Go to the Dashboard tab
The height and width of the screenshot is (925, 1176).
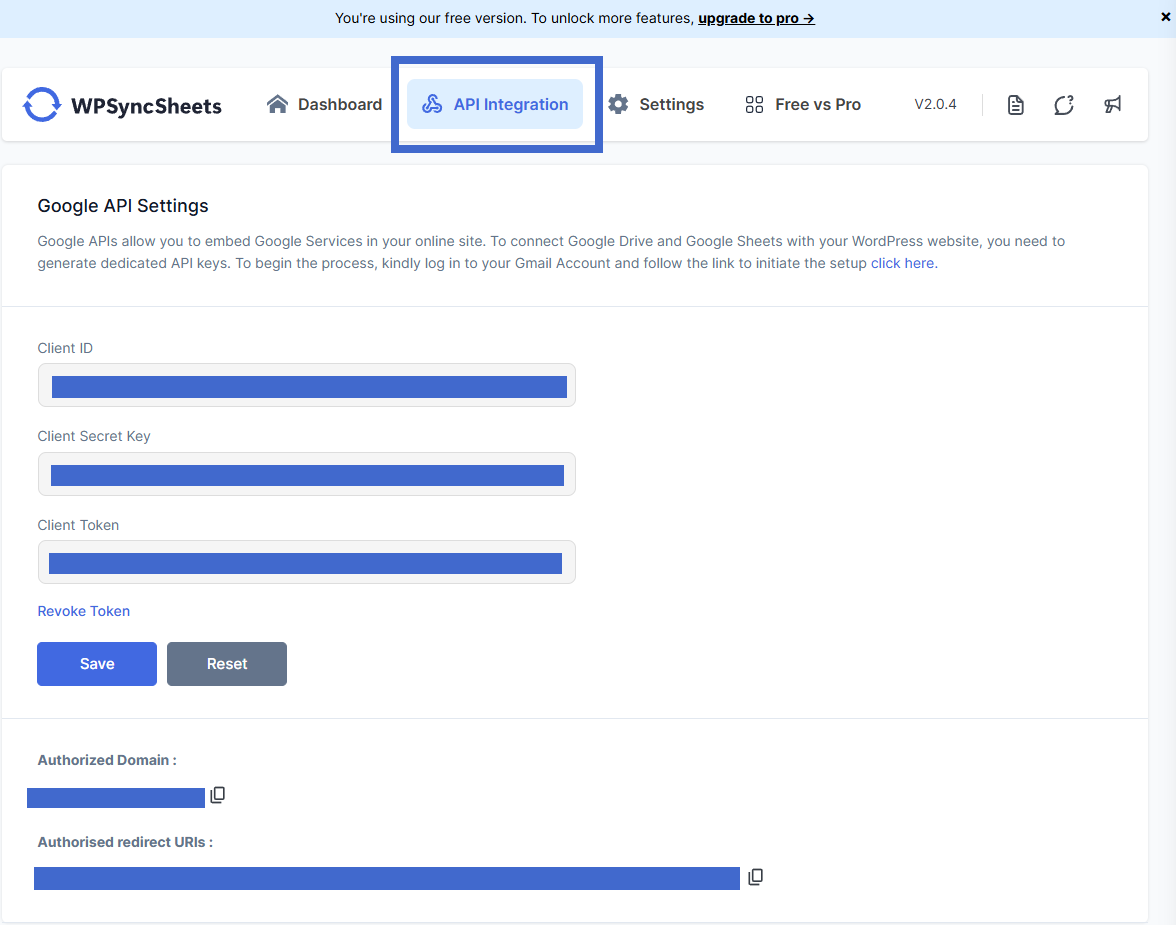point(325,105)
